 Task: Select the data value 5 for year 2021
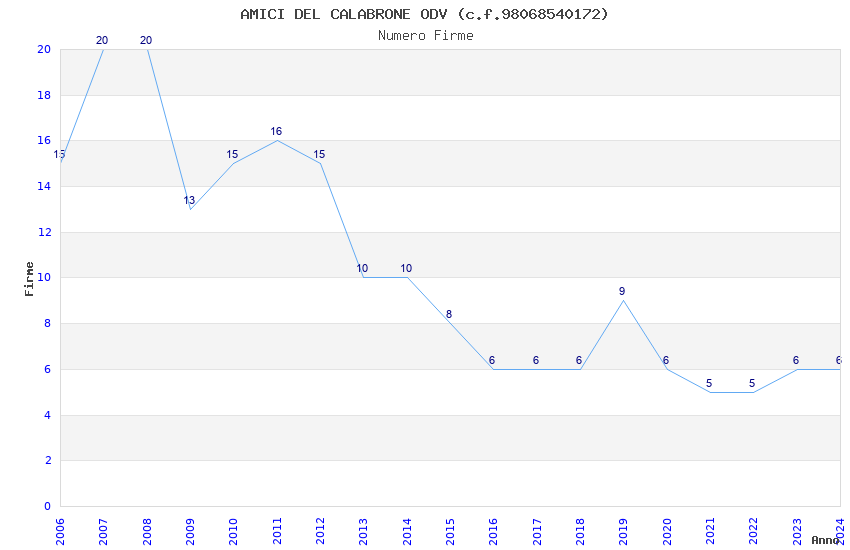[x=709, y=384]
